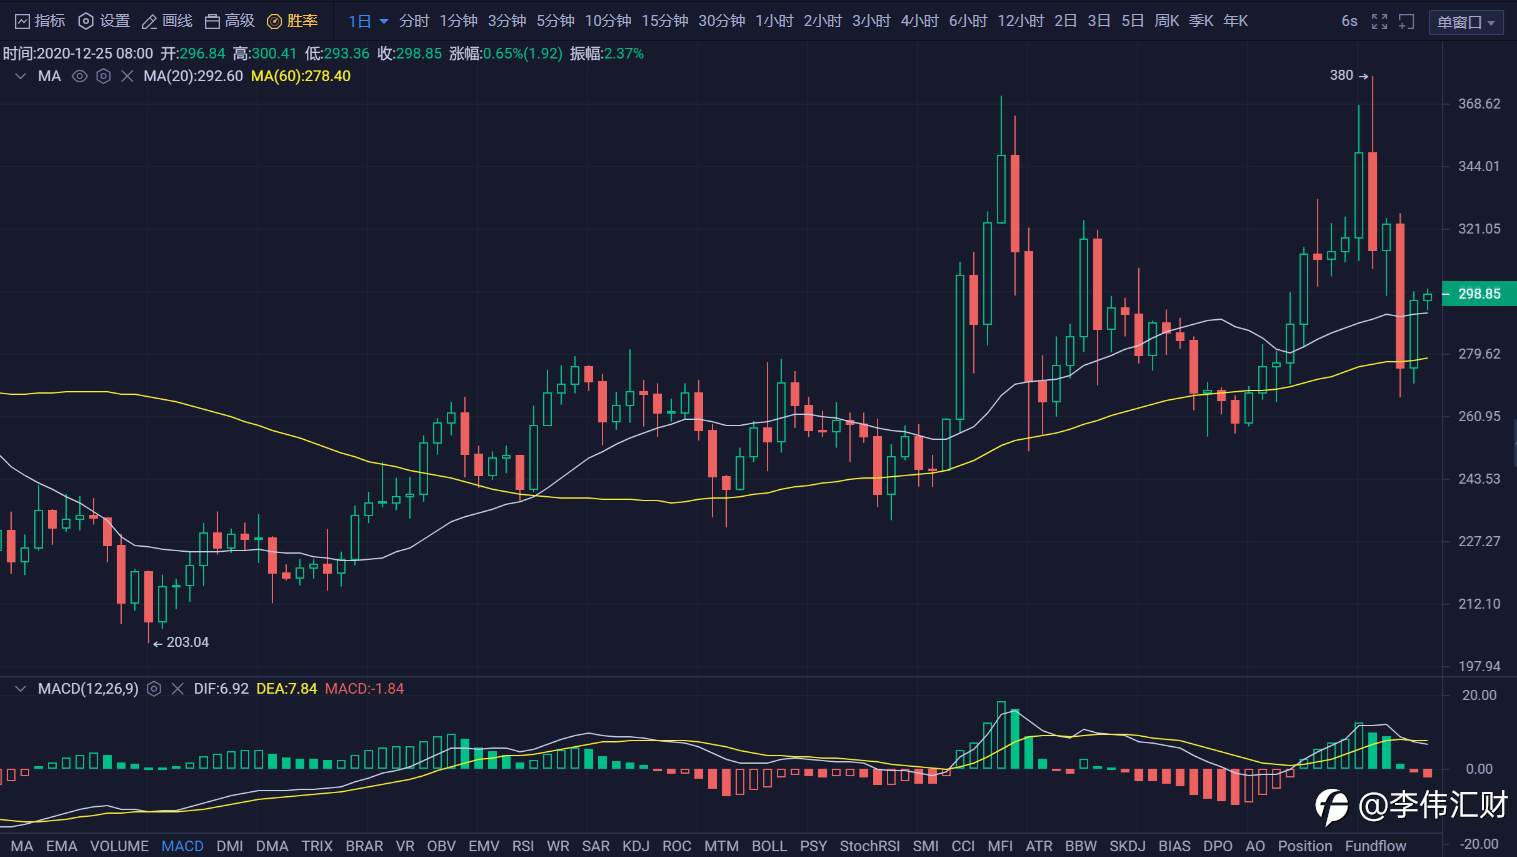Switch to 年K yearly candles
The image size is (1517, 857).
(1236, 21)
